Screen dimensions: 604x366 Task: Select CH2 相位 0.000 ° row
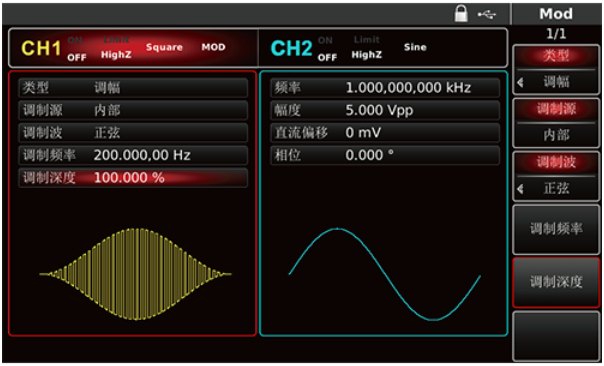(385, 155)
